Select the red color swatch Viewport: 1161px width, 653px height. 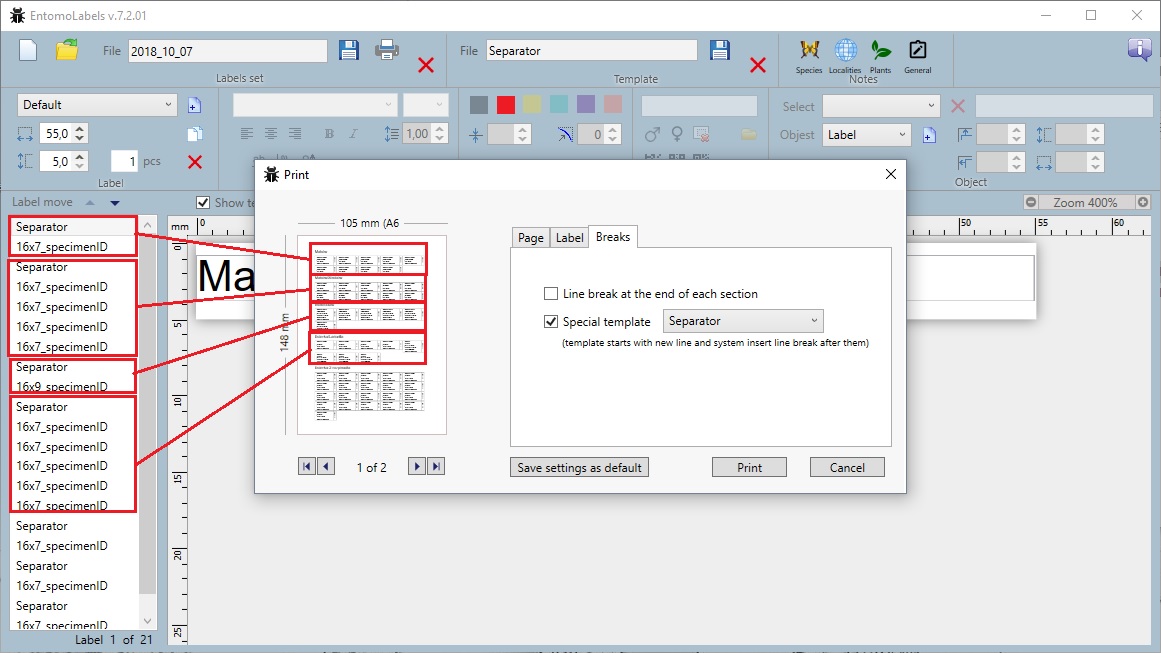click(506, 105)
